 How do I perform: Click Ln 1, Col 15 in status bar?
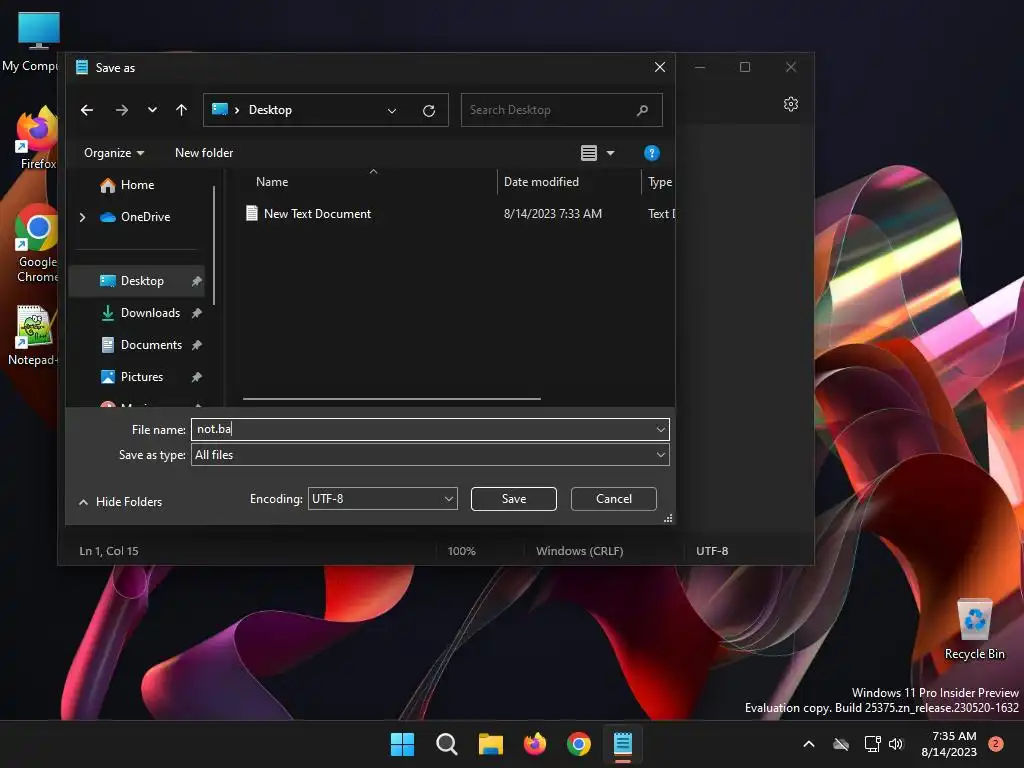point(109,551)
